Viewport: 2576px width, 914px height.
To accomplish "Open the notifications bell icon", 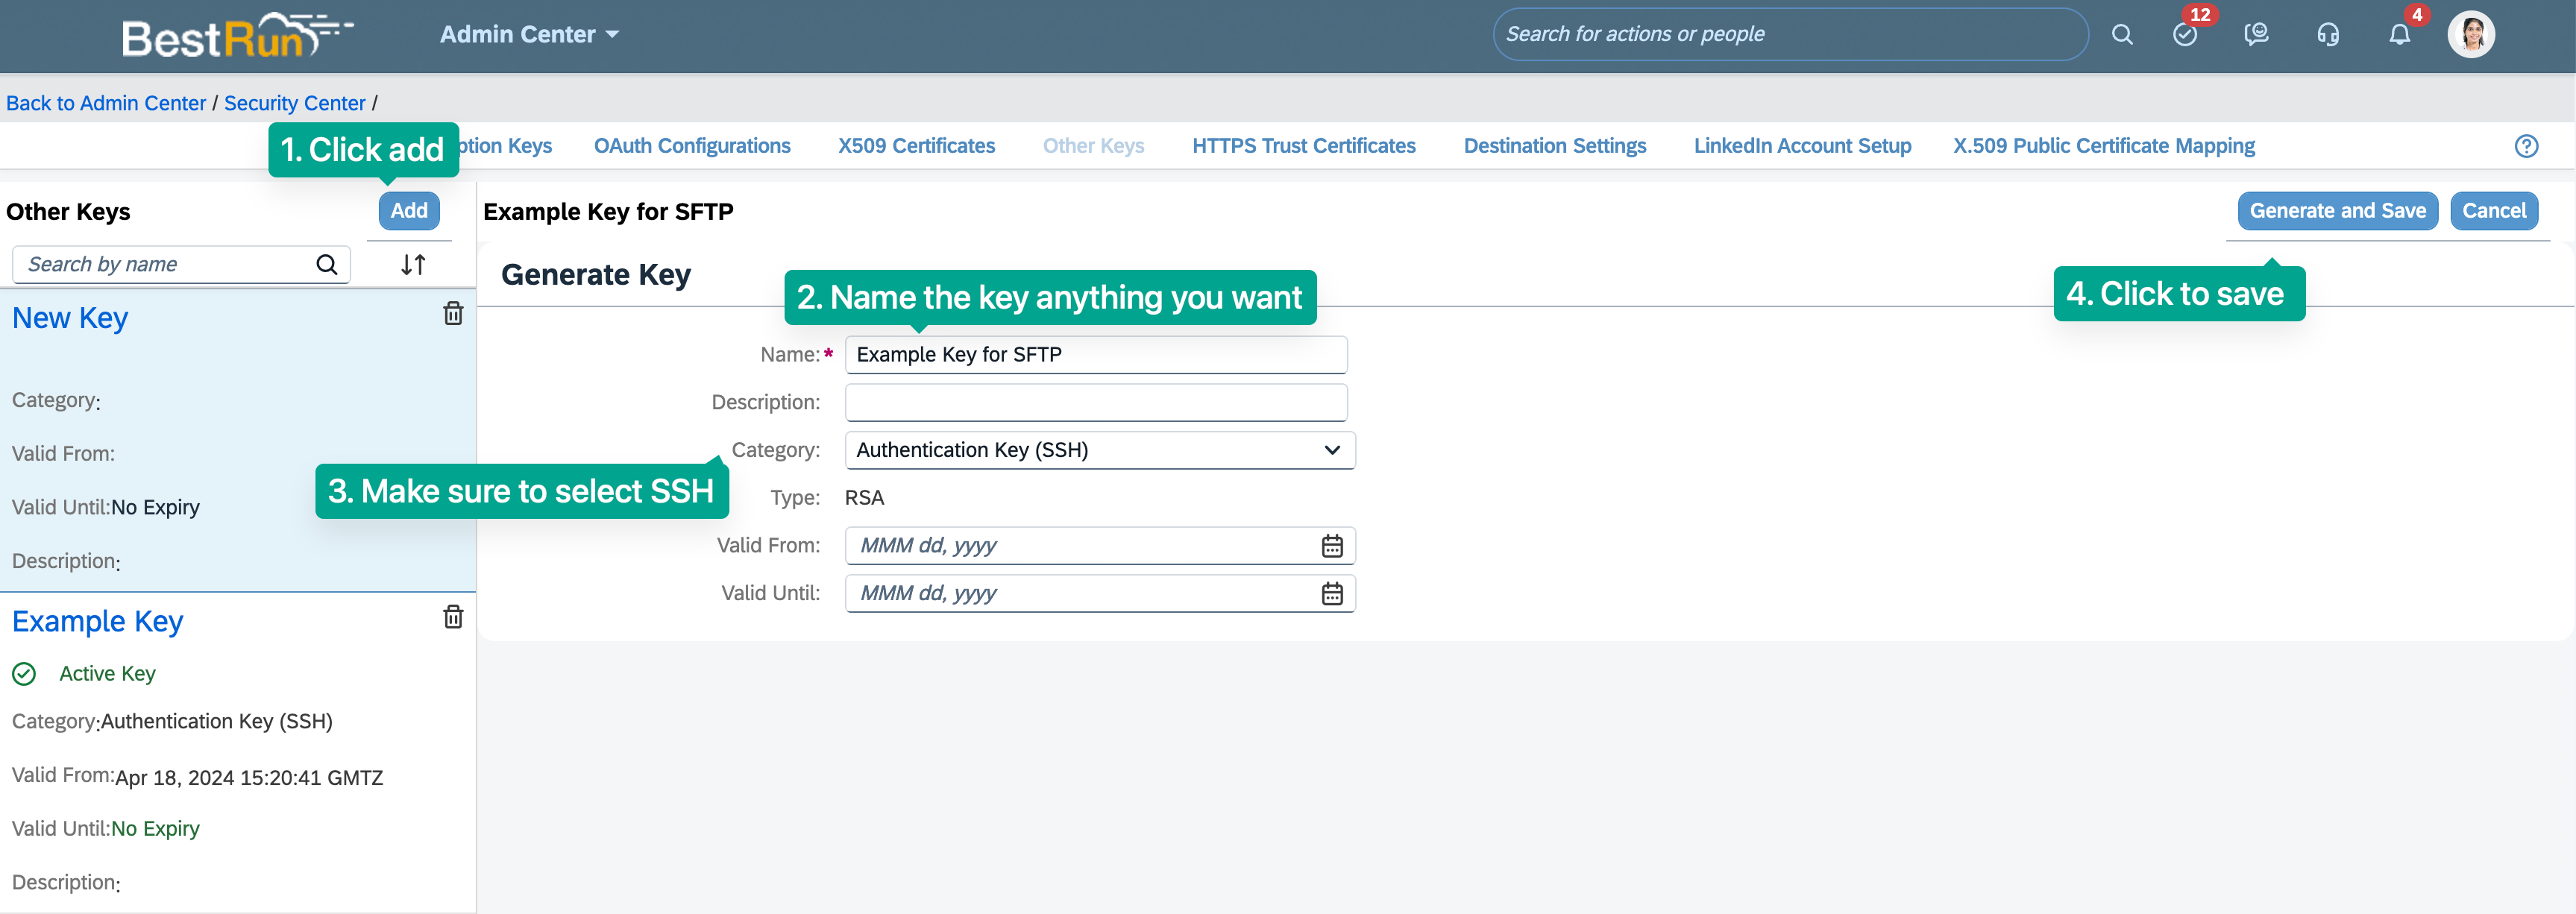I will [2399, 35].
